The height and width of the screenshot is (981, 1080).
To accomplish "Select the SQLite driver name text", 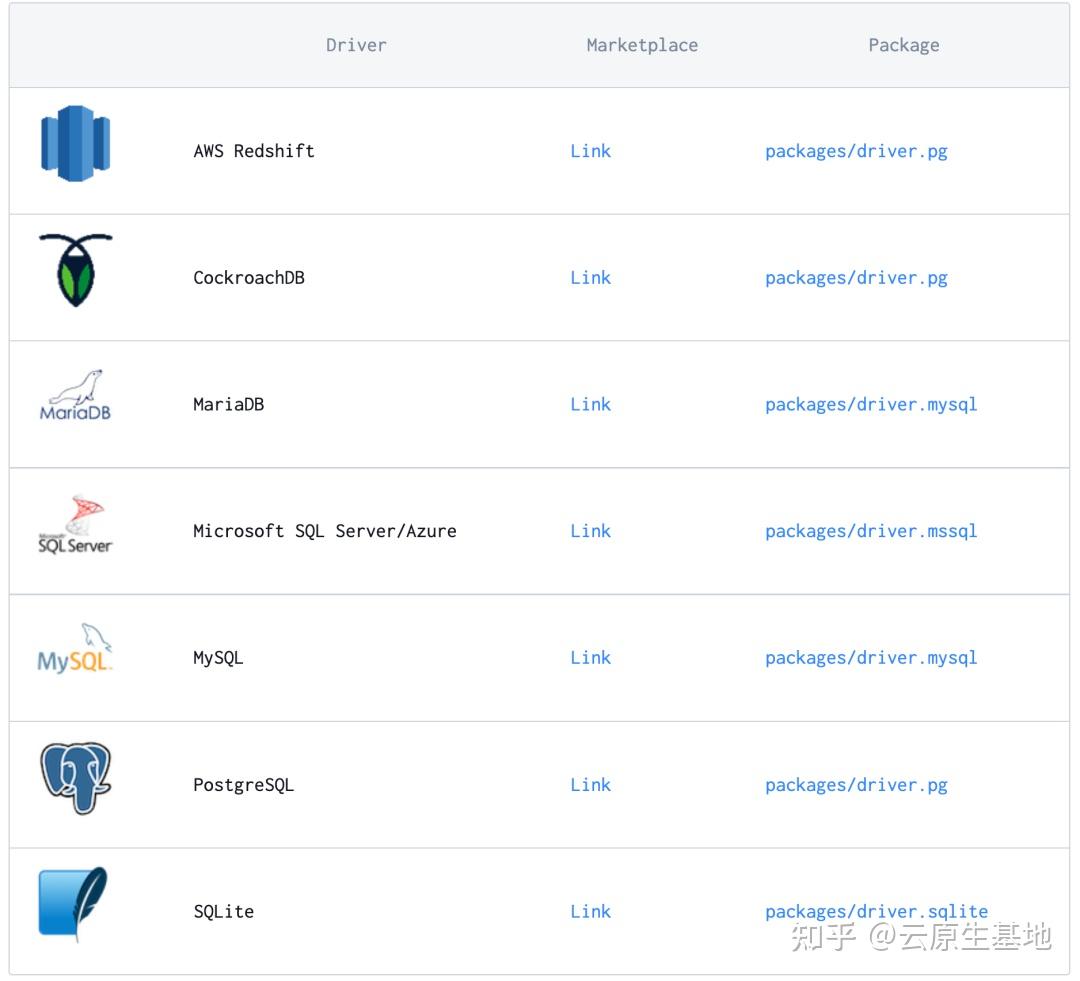I will [224, 911].
